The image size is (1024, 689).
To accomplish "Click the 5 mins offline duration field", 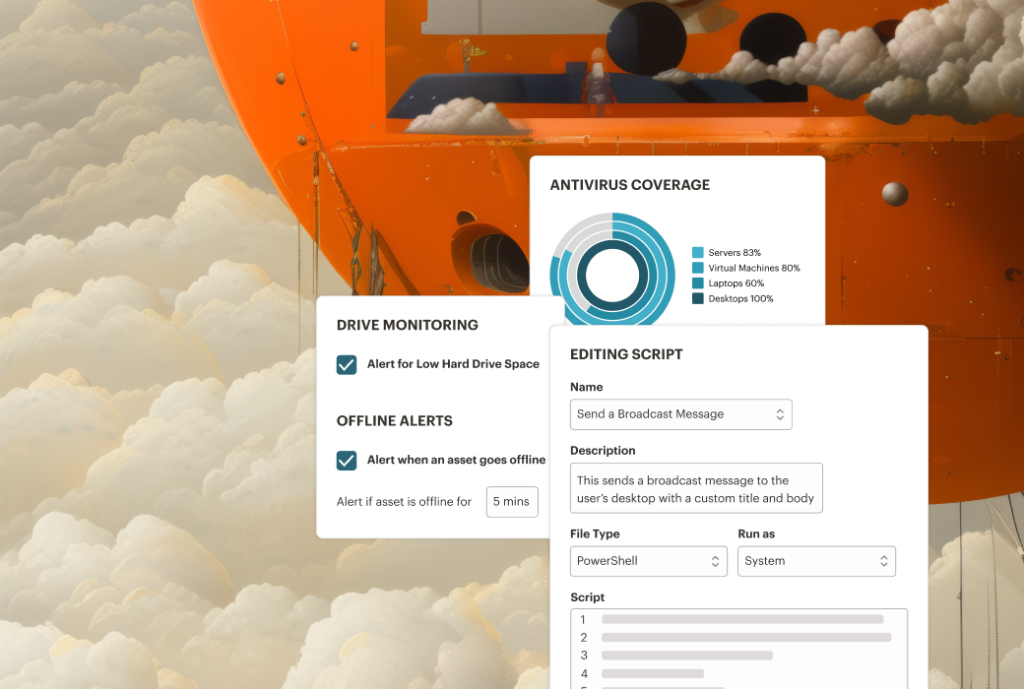I will pyautogui.click(x=511, y=501).
